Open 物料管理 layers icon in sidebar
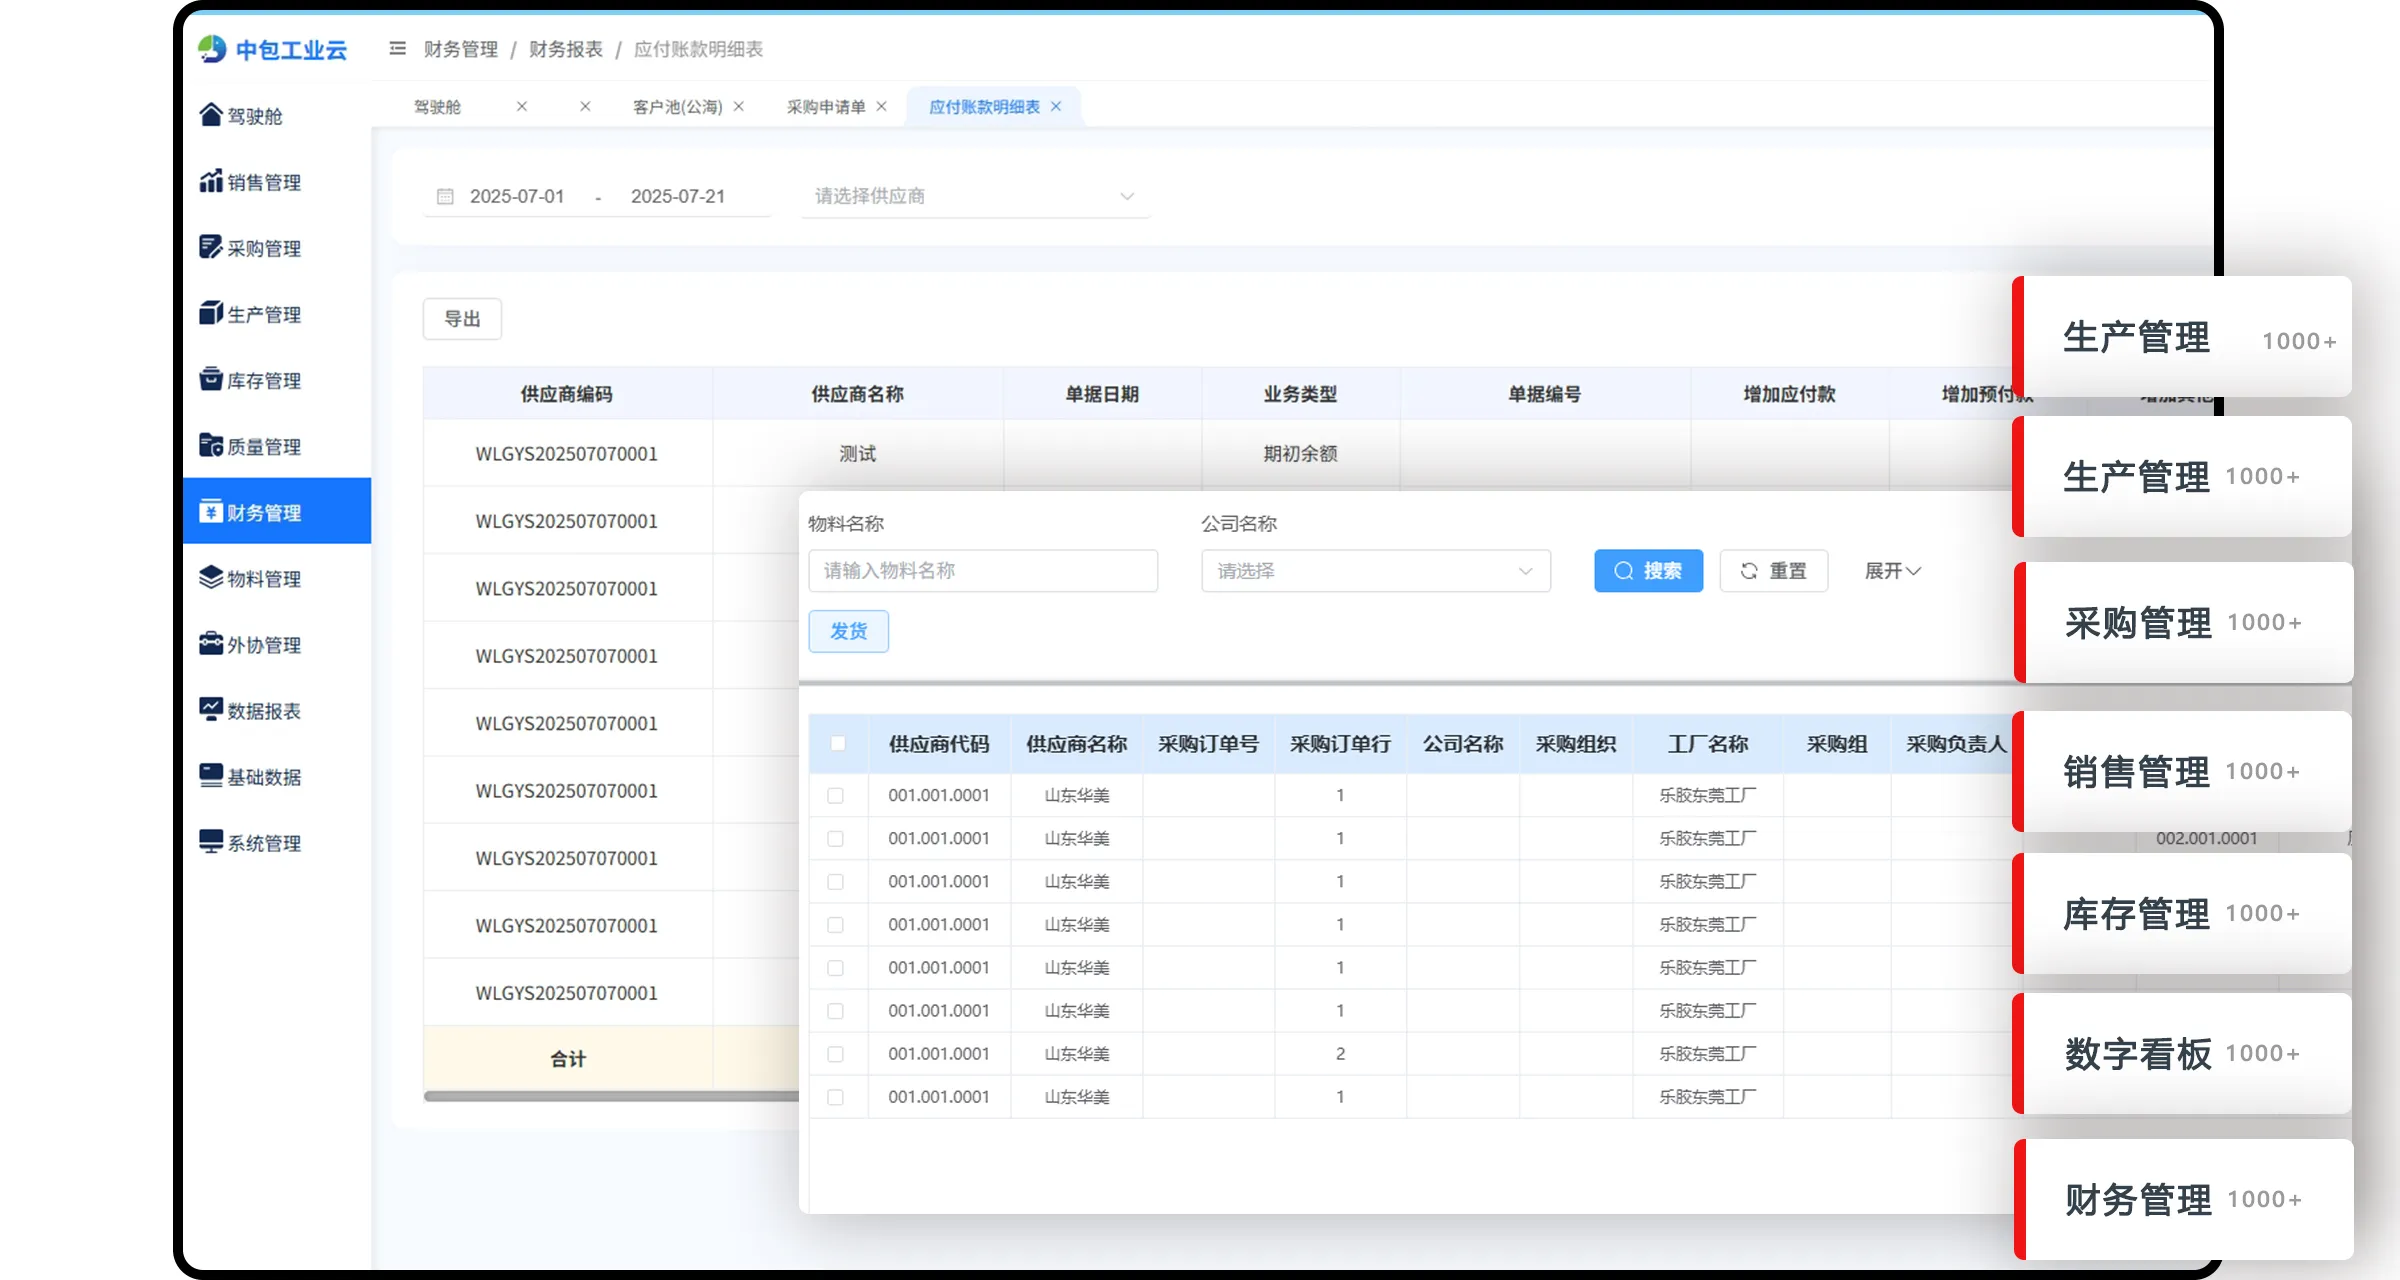Image resolution: width=2400 pixels, height=1280 pixels. 211,577
